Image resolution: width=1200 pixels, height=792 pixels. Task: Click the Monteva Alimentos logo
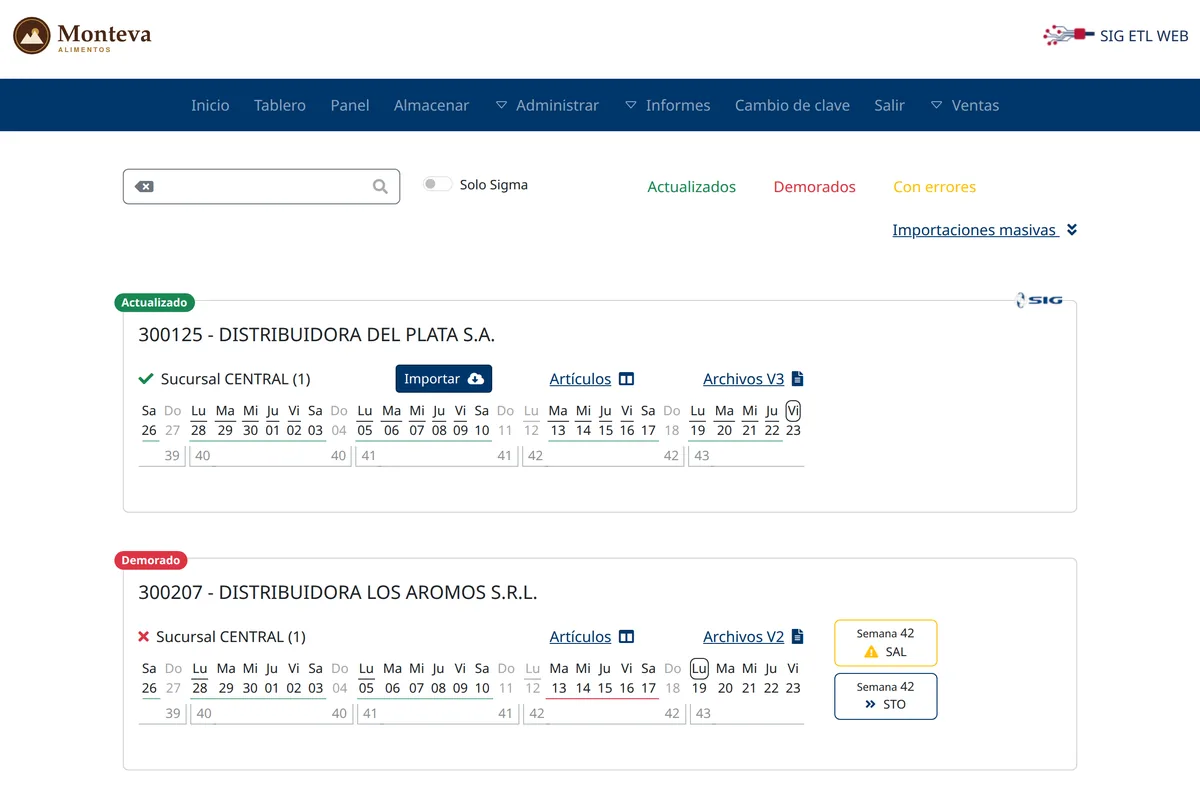click(x=82, y=37)
